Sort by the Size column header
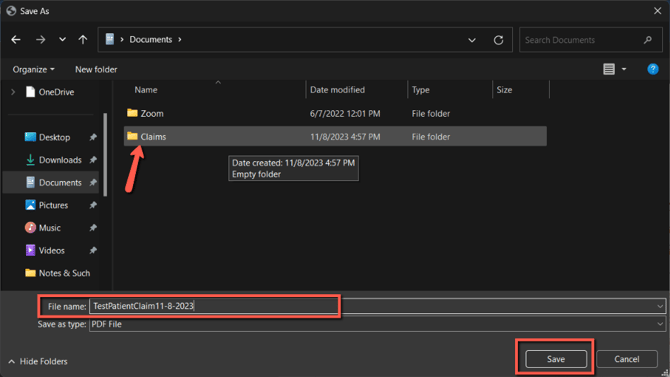This screenshot has width=670, height=377. coord(504,90)
